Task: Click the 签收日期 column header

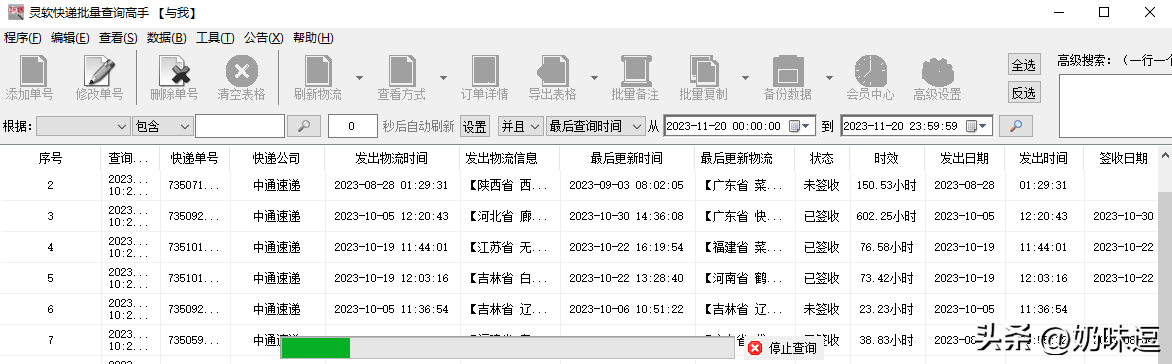Action: click(1123, 158)
